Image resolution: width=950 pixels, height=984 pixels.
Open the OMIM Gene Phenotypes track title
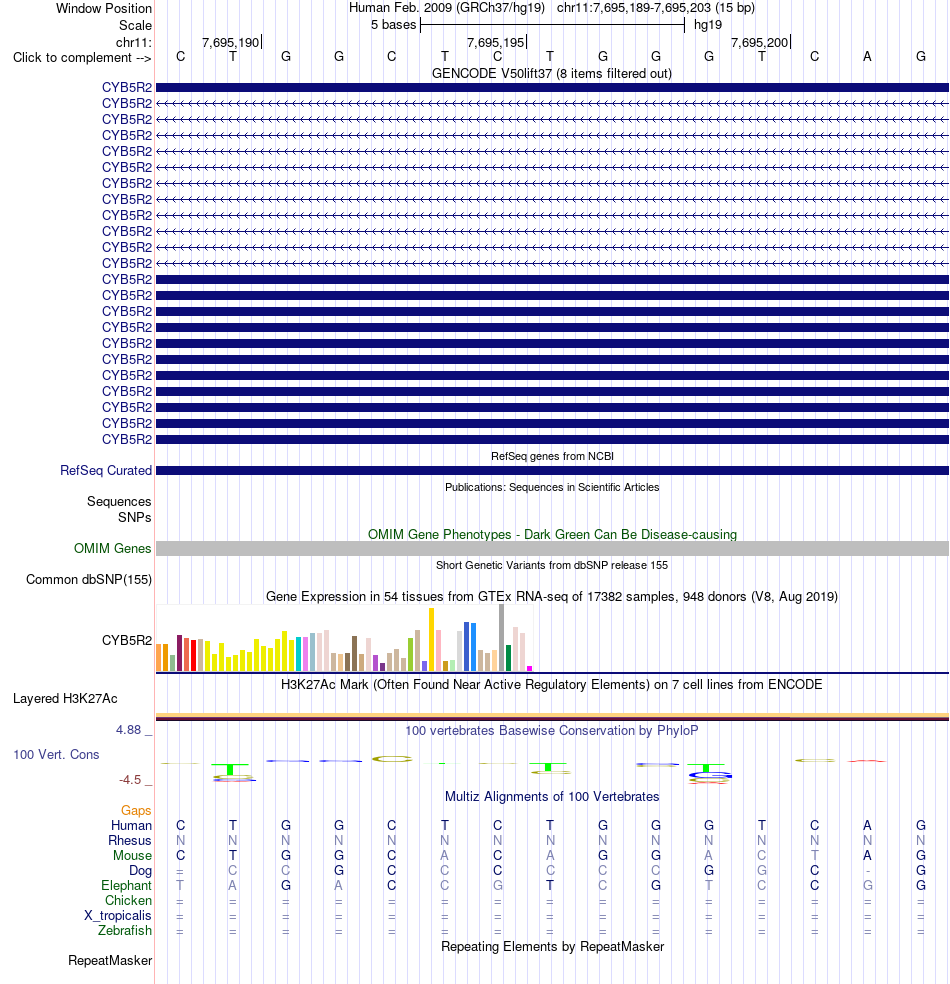point(552,534)
